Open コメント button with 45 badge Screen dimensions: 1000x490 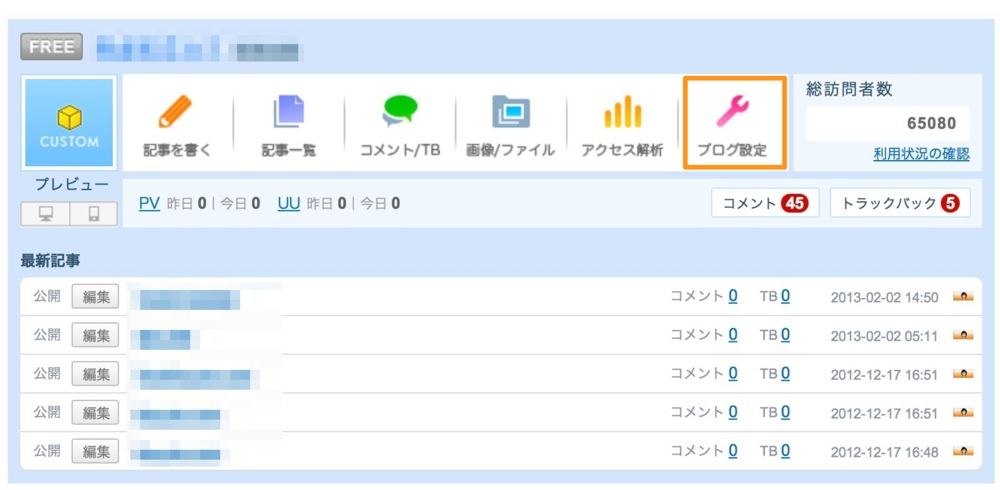pyautogui.click(x=765, y=203)
